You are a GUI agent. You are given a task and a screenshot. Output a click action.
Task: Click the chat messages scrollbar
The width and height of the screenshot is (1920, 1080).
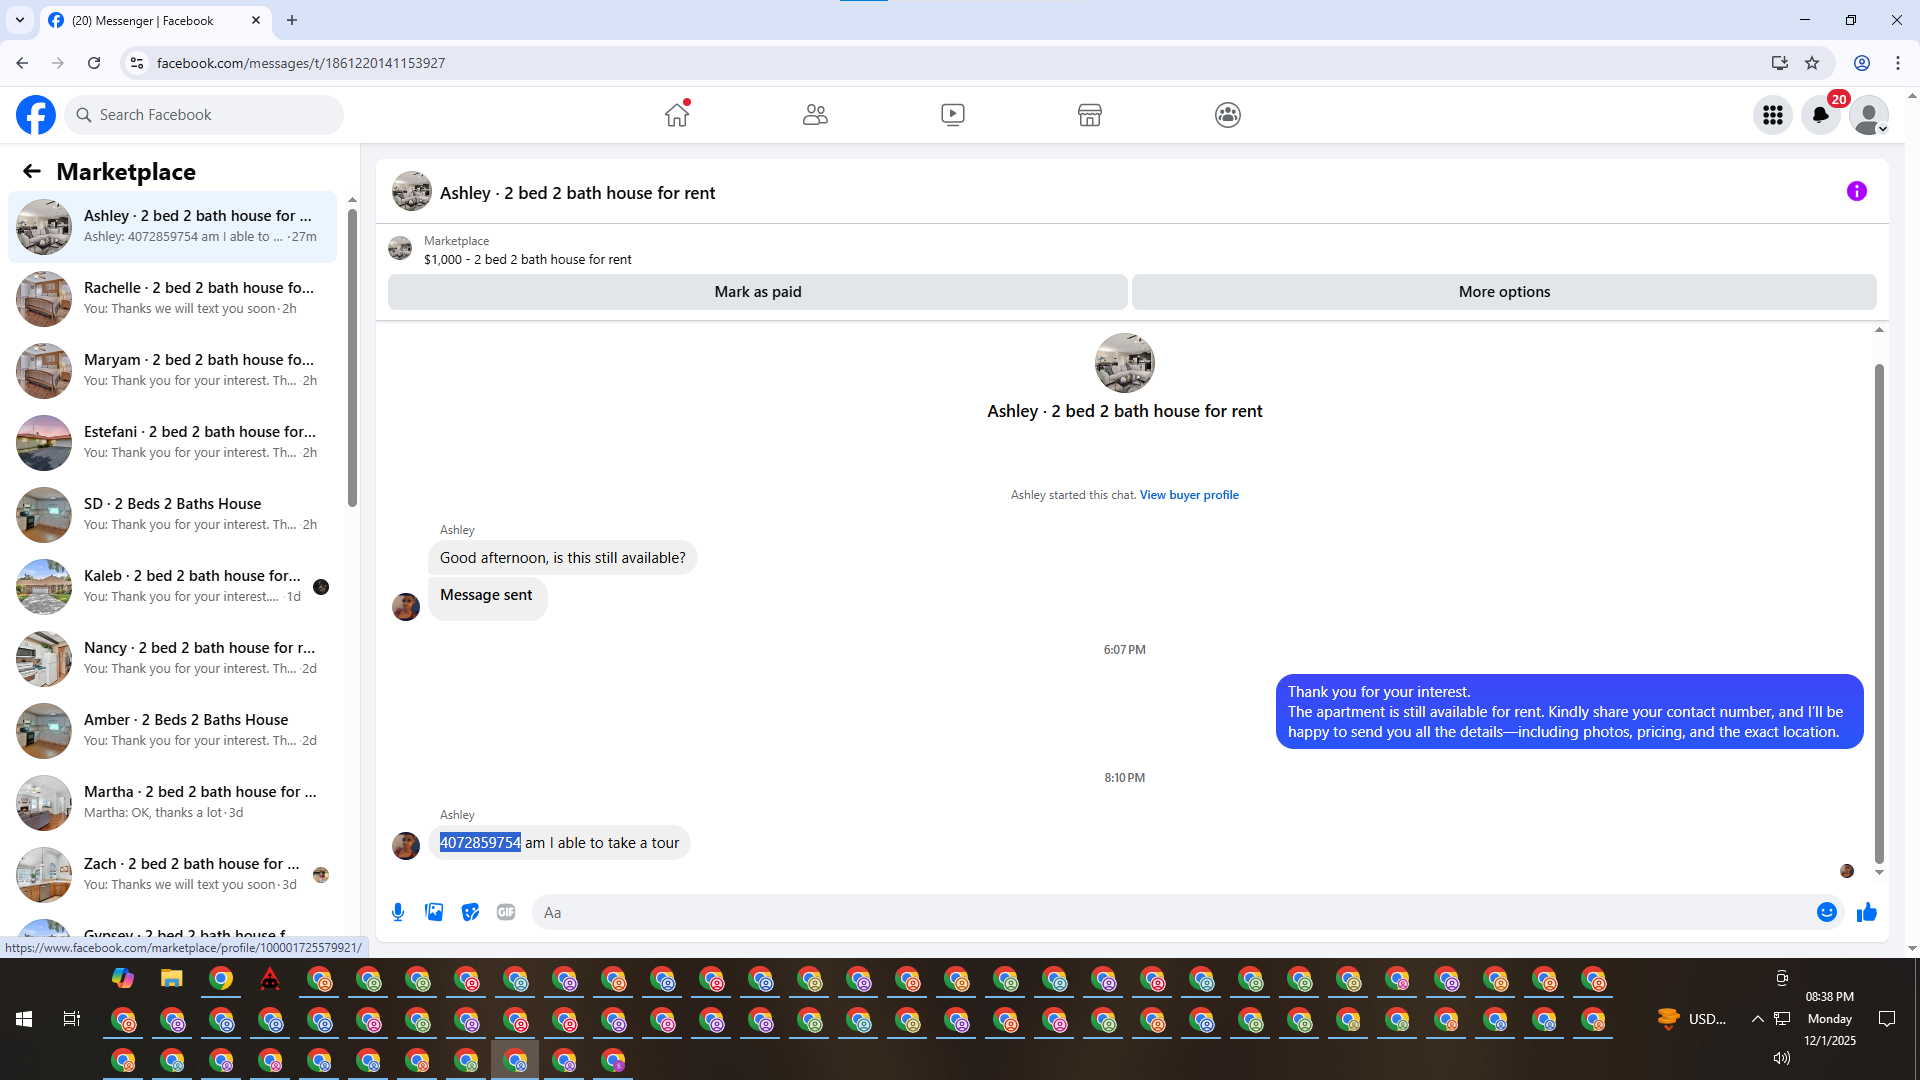(1879, 614)
